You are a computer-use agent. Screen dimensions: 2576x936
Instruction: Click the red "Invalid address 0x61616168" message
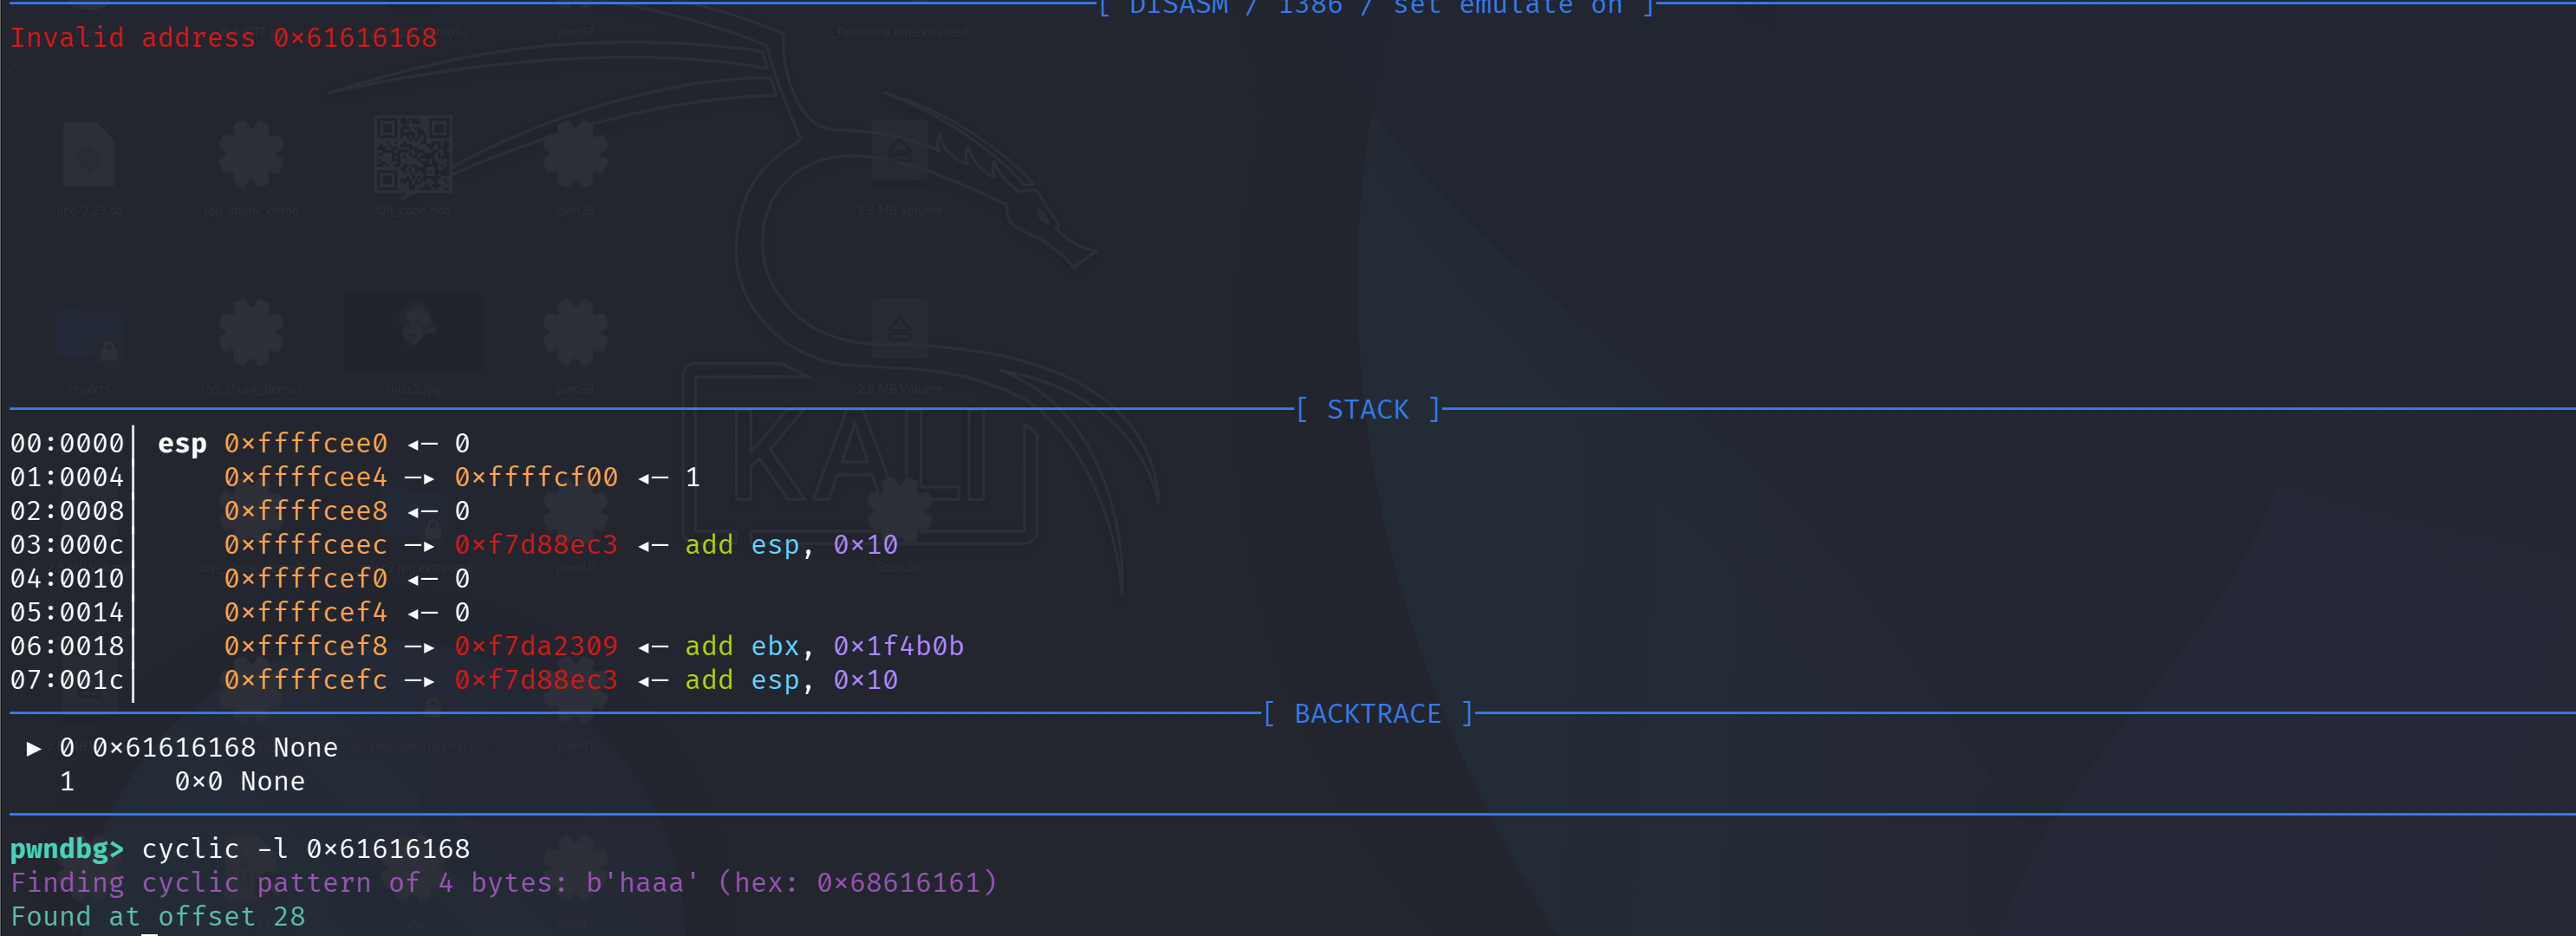[223, 38]
